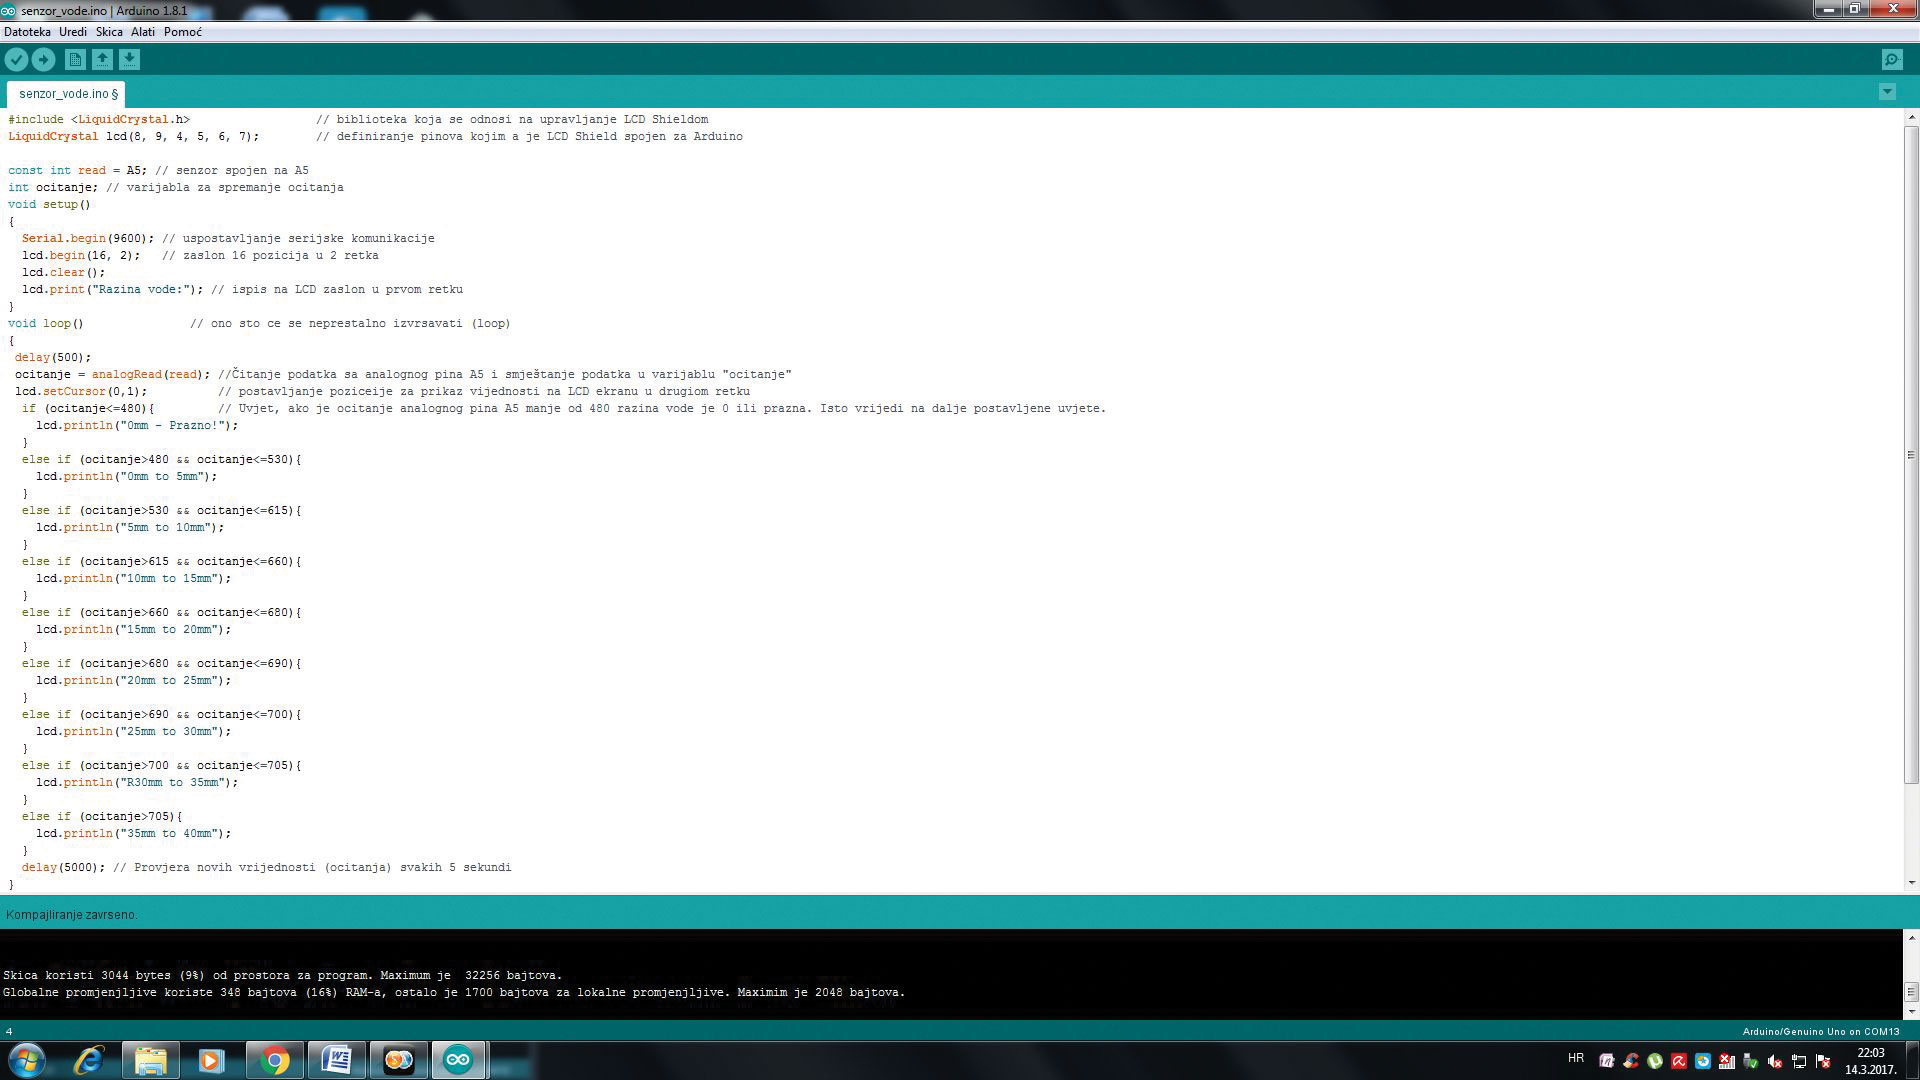
Task: Click the Open sketch upward-arrow icon
Action: (102, 60)
